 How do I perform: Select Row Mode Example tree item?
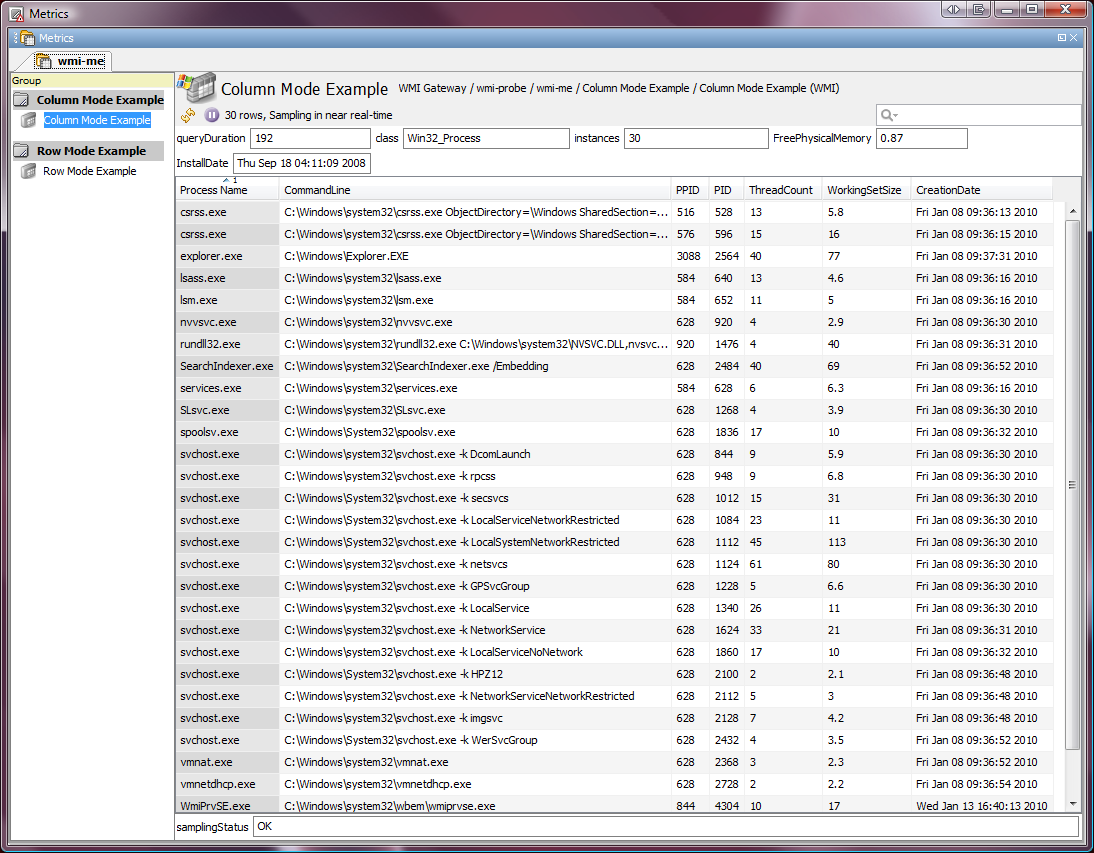coord(89,171)
